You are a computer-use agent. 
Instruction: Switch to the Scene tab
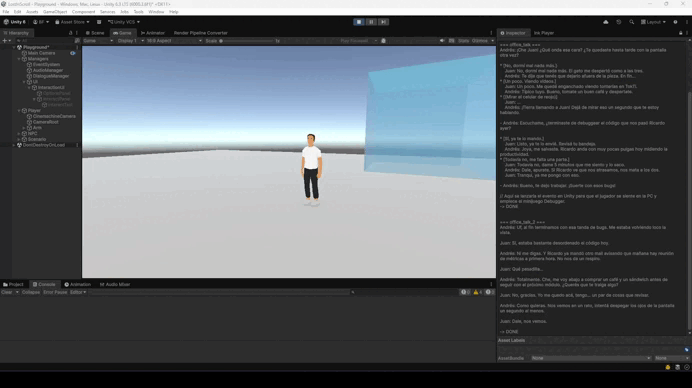click(x=95, y=33)
